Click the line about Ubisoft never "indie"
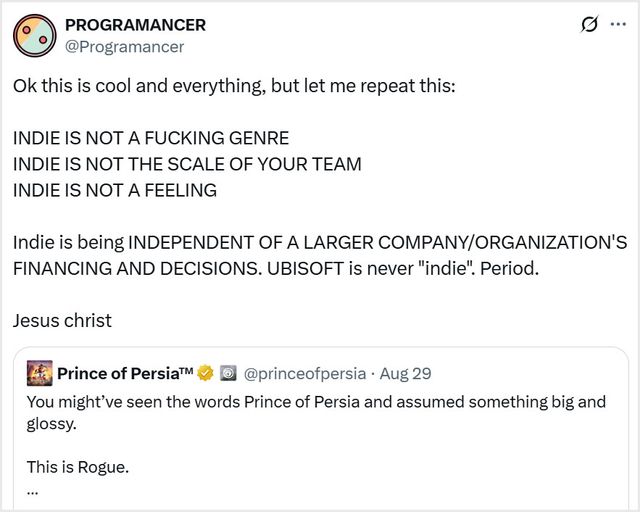The image size is (640, 512). (276, 270)
